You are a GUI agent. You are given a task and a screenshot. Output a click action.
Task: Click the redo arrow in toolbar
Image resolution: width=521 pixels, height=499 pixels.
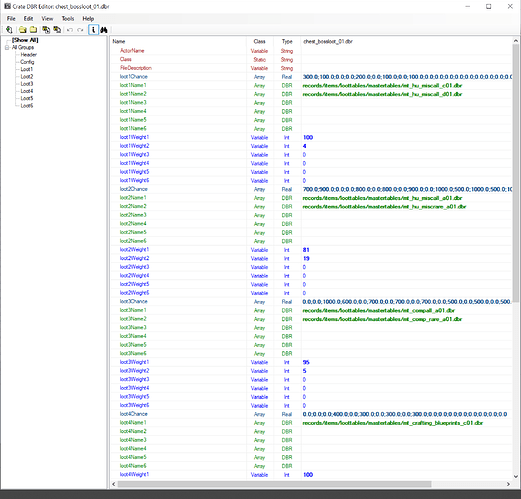click(x=80, y=30)
